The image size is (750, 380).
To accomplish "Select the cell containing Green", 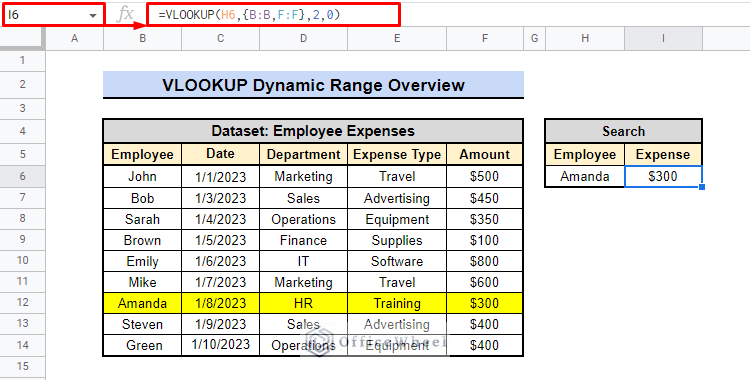I will tap(143, 345).
